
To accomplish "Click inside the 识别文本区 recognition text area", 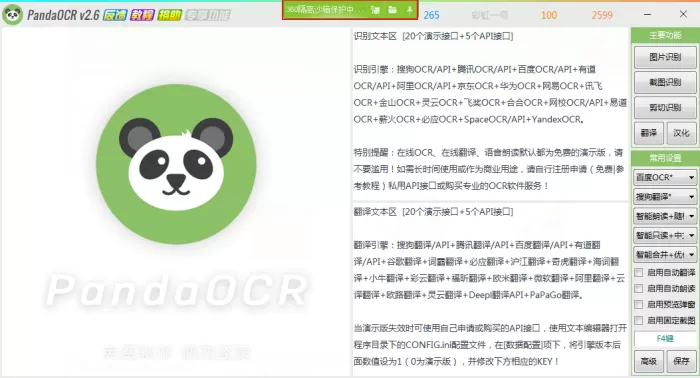I will 490,114.
